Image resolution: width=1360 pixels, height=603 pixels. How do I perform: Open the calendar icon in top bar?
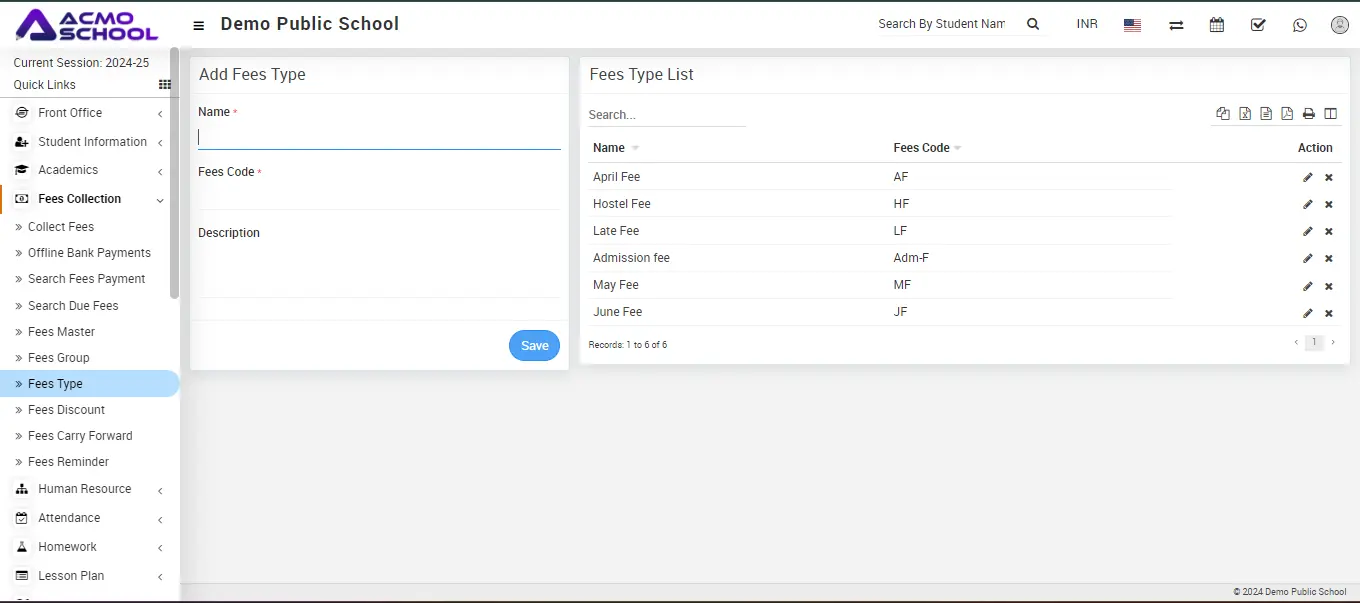[1216, 25]
